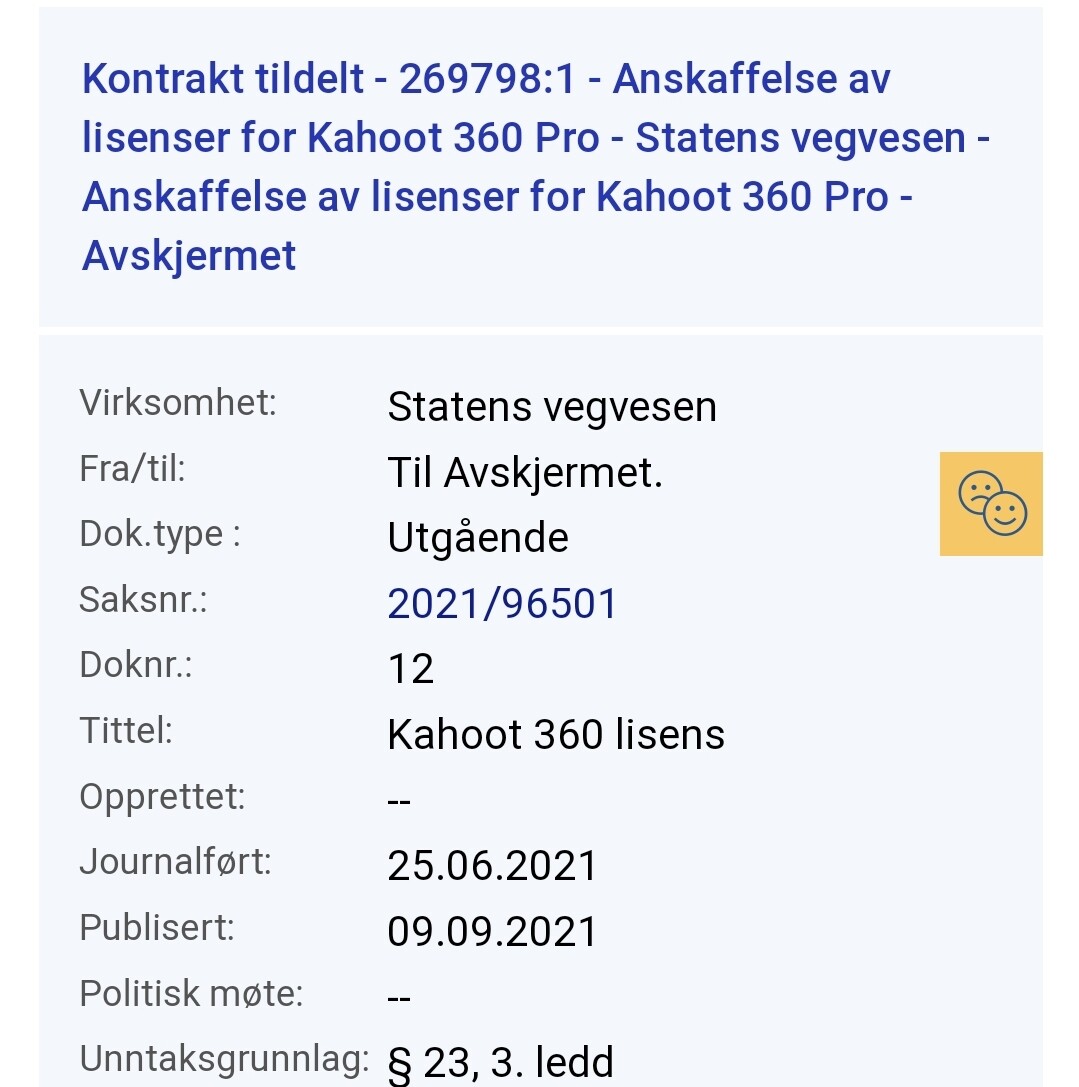Click the Unntaksgrunnlag field label
Viewport: 1079px width, 1087px height.
coord(224,1059)
